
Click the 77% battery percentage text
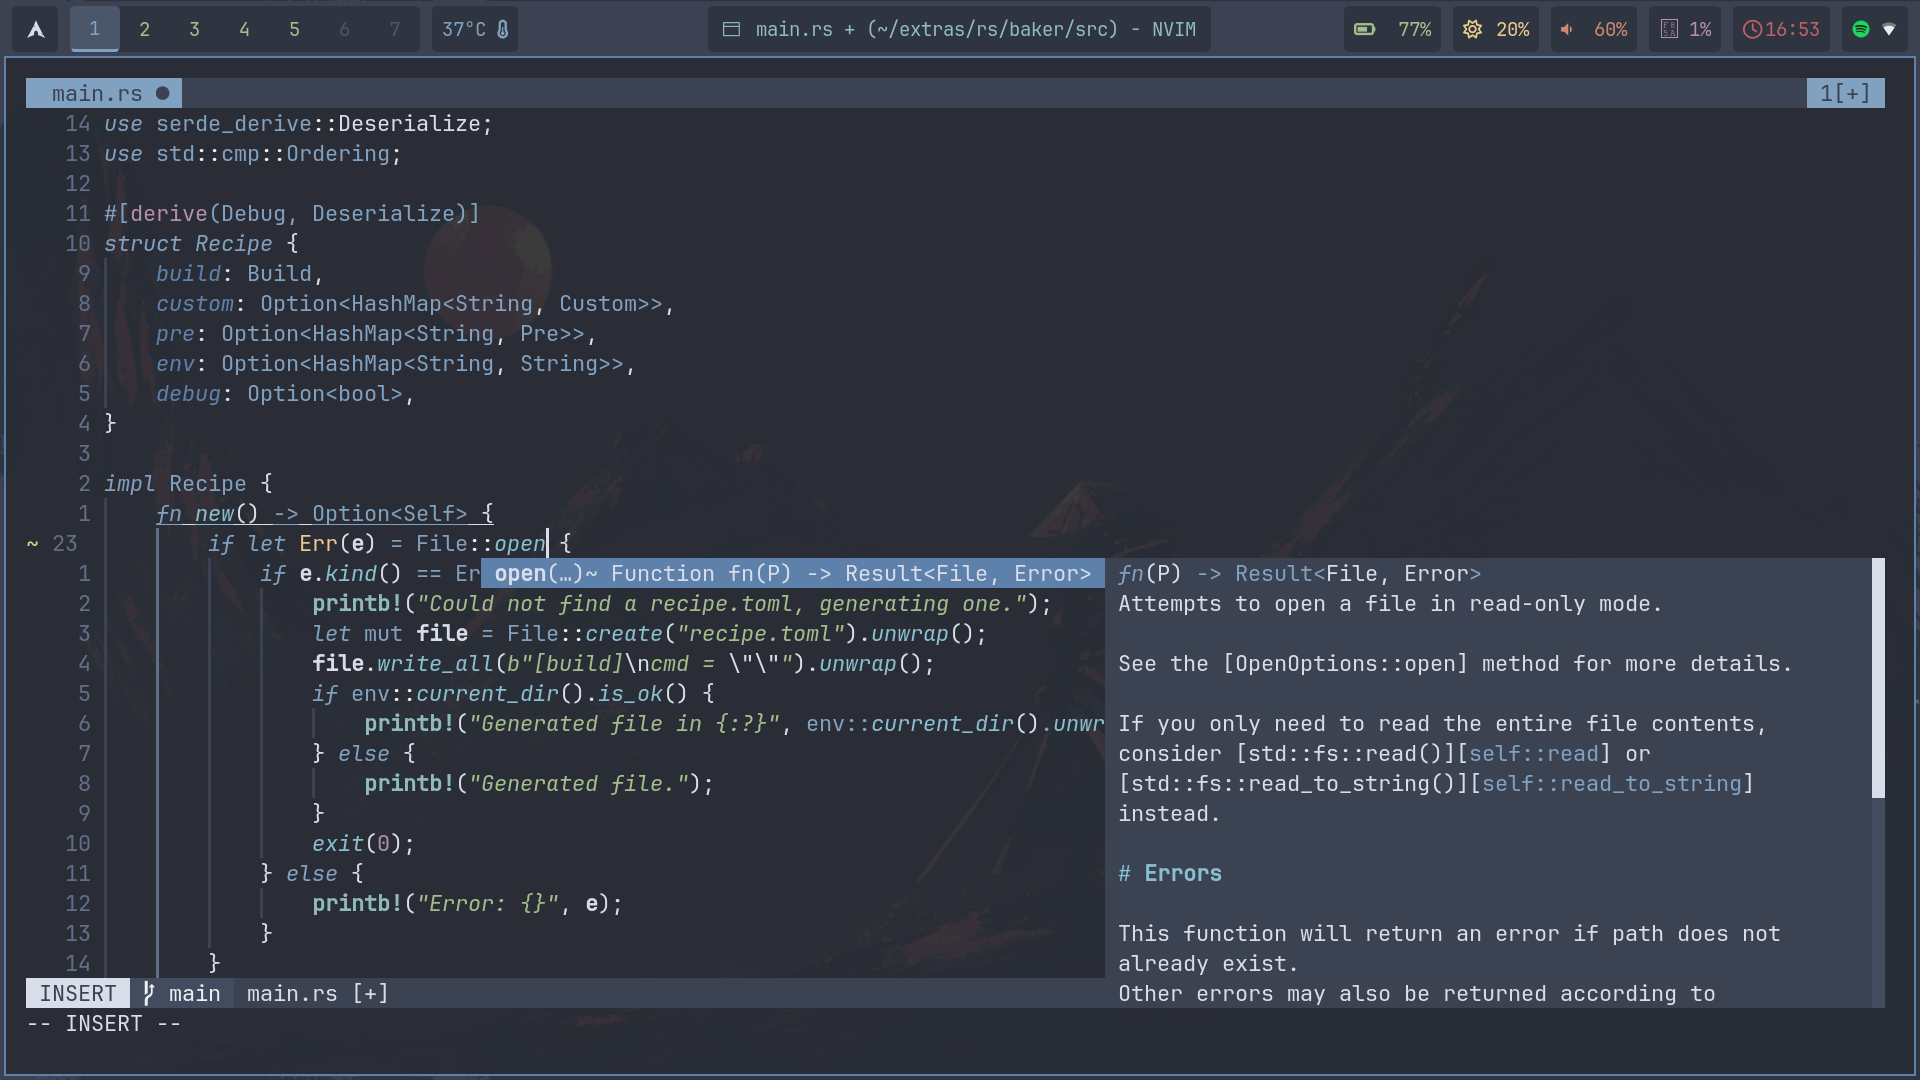click(1414, 29)
